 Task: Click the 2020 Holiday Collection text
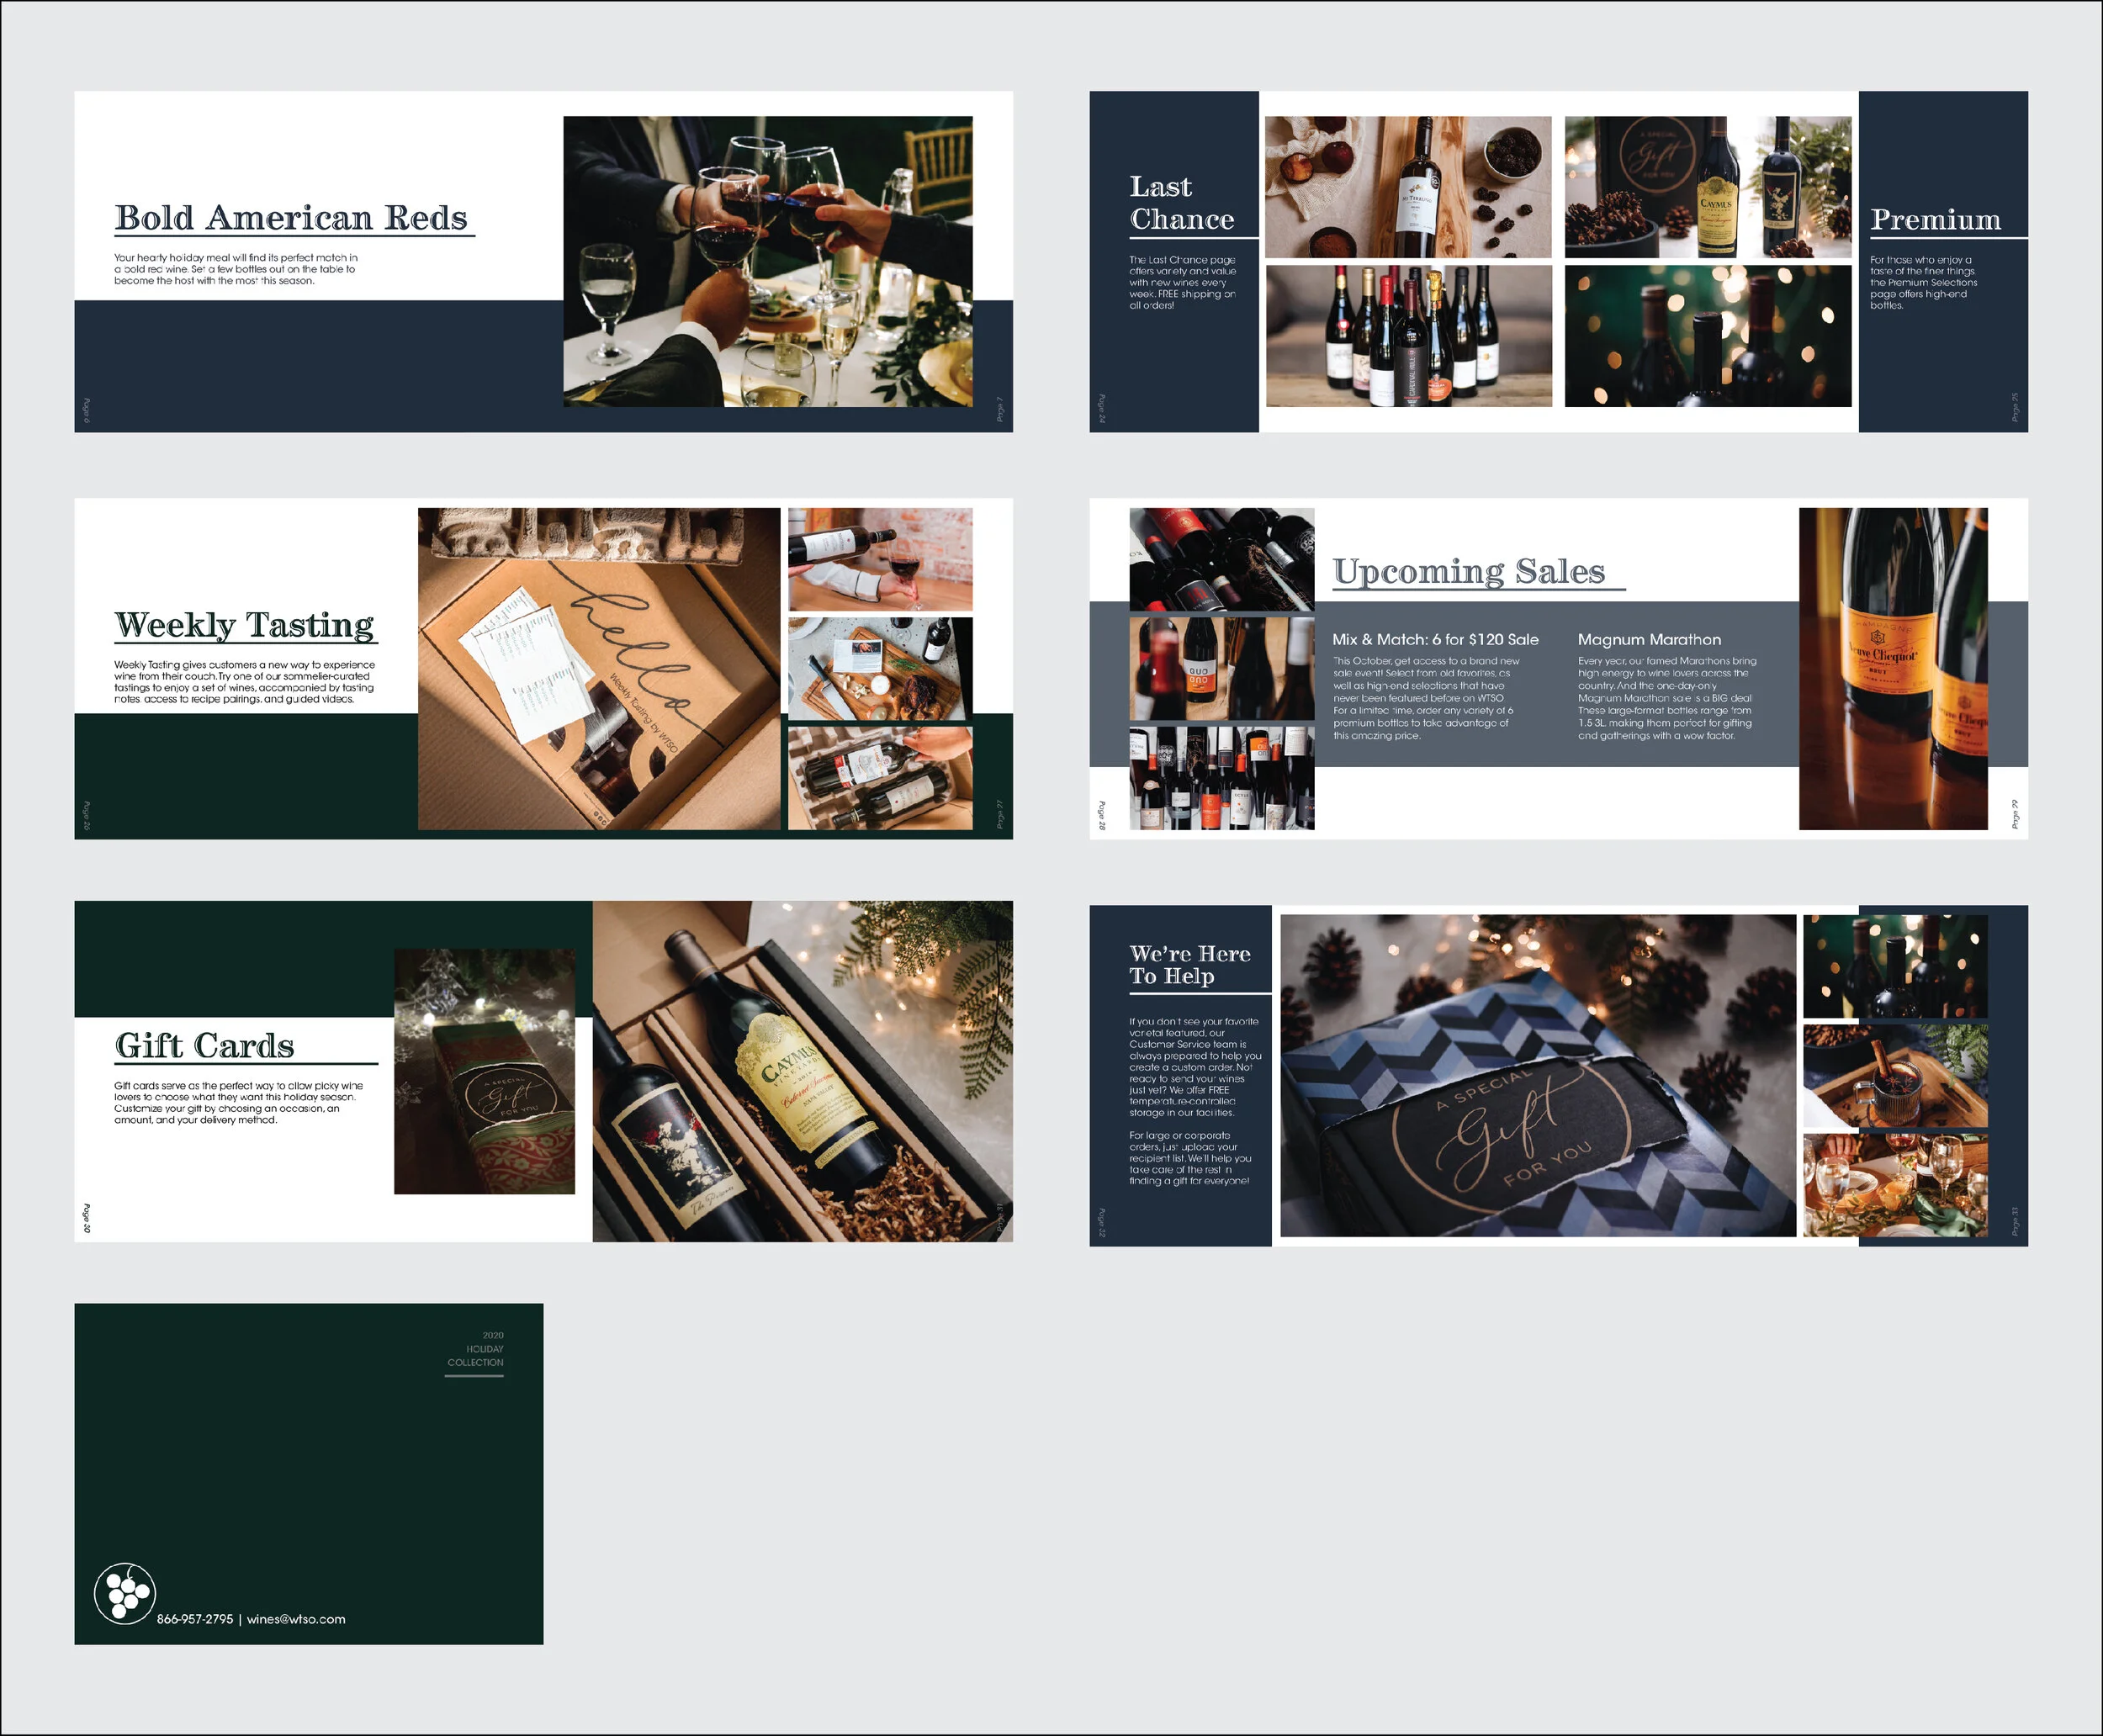476,1349
